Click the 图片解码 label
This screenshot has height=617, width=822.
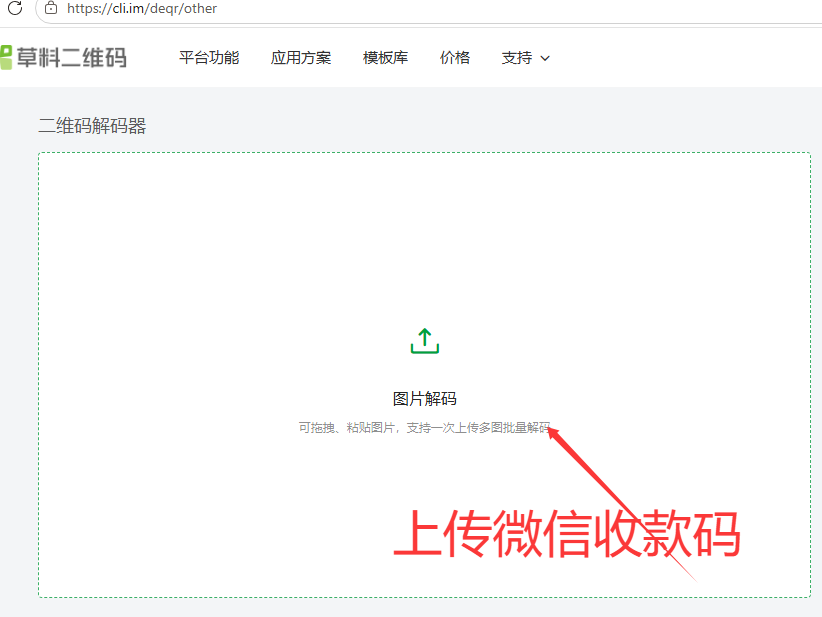click(425, 399)
